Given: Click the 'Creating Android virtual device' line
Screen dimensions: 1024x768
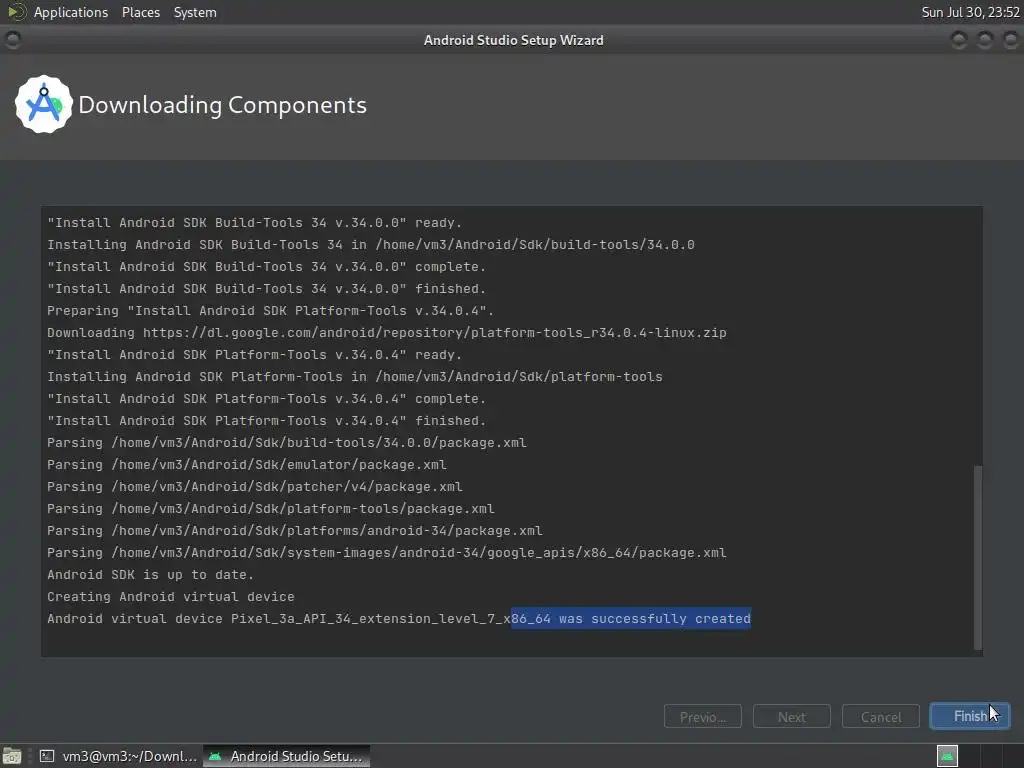Looking at the screenshot, I should click(x=170, y=597).
